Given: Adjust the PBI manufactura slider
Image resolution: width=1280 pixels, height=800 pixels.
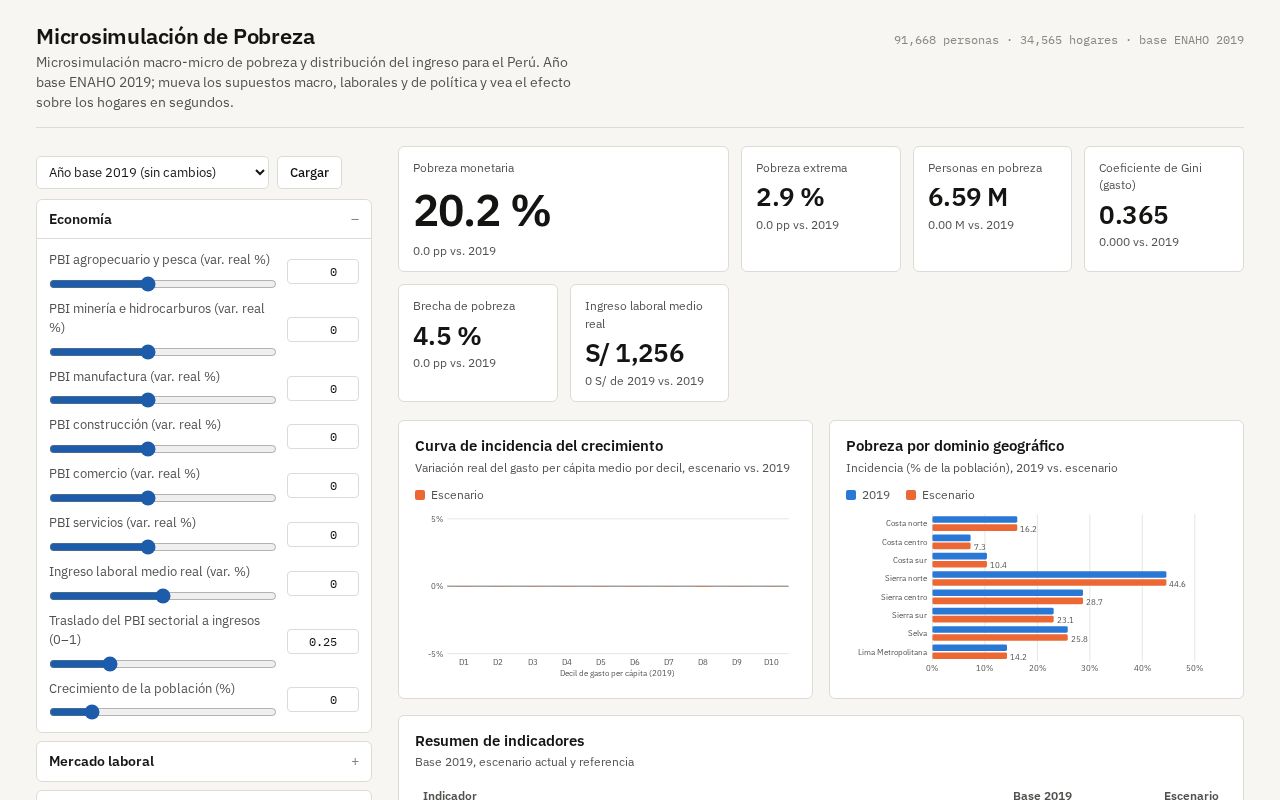Looking at the screenshot, I should point(163,400).
